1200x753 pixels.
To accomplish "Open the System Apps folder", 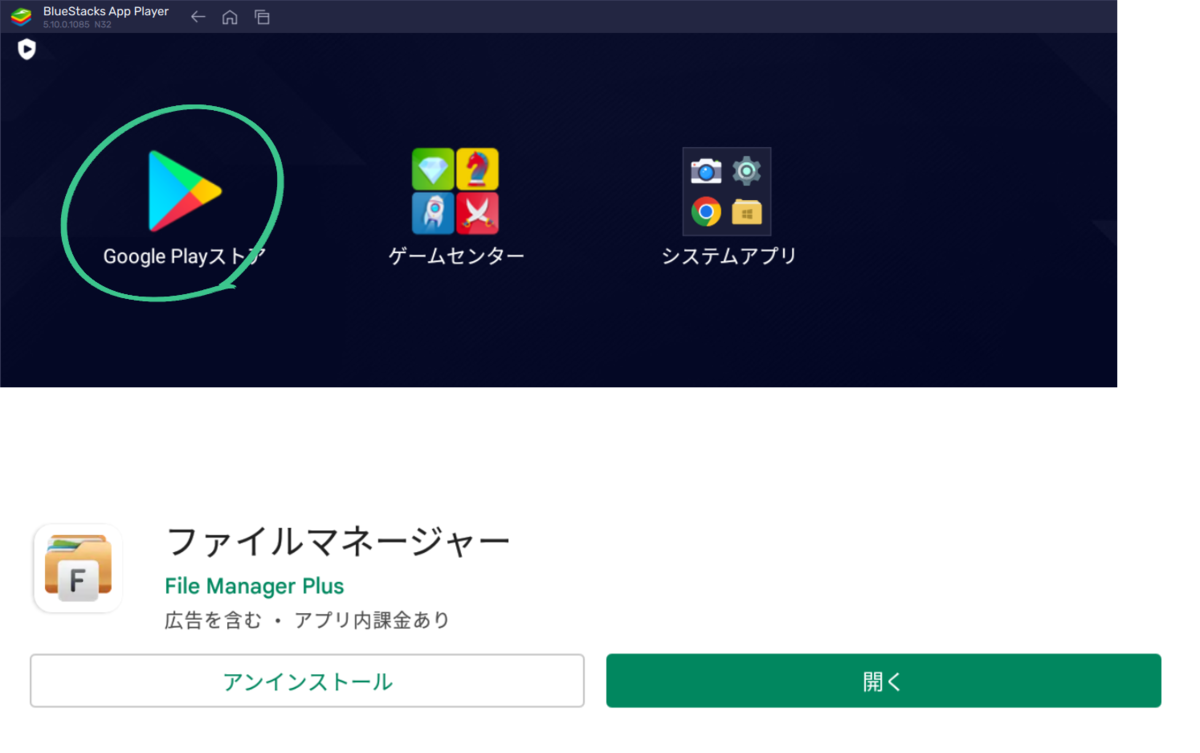I will 727,191.
